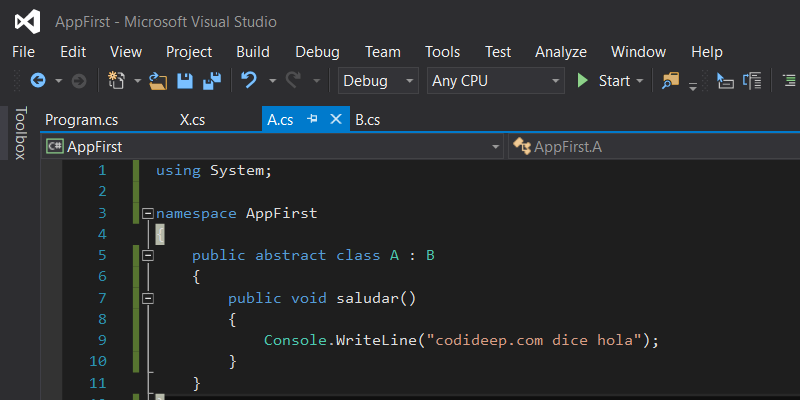The image size is (800, 400).
Task: Collapse the class A code block
Action: [x=148, y=255]
